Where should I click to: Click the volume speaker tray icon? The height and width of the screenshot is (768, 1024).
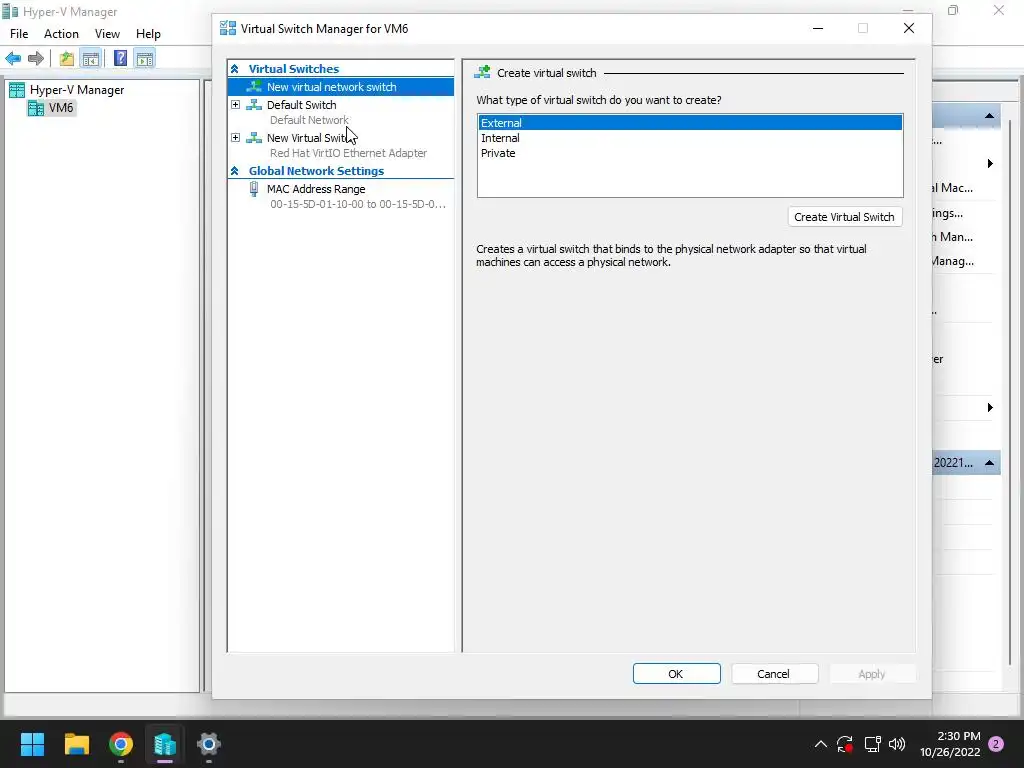tap(897, 744)
